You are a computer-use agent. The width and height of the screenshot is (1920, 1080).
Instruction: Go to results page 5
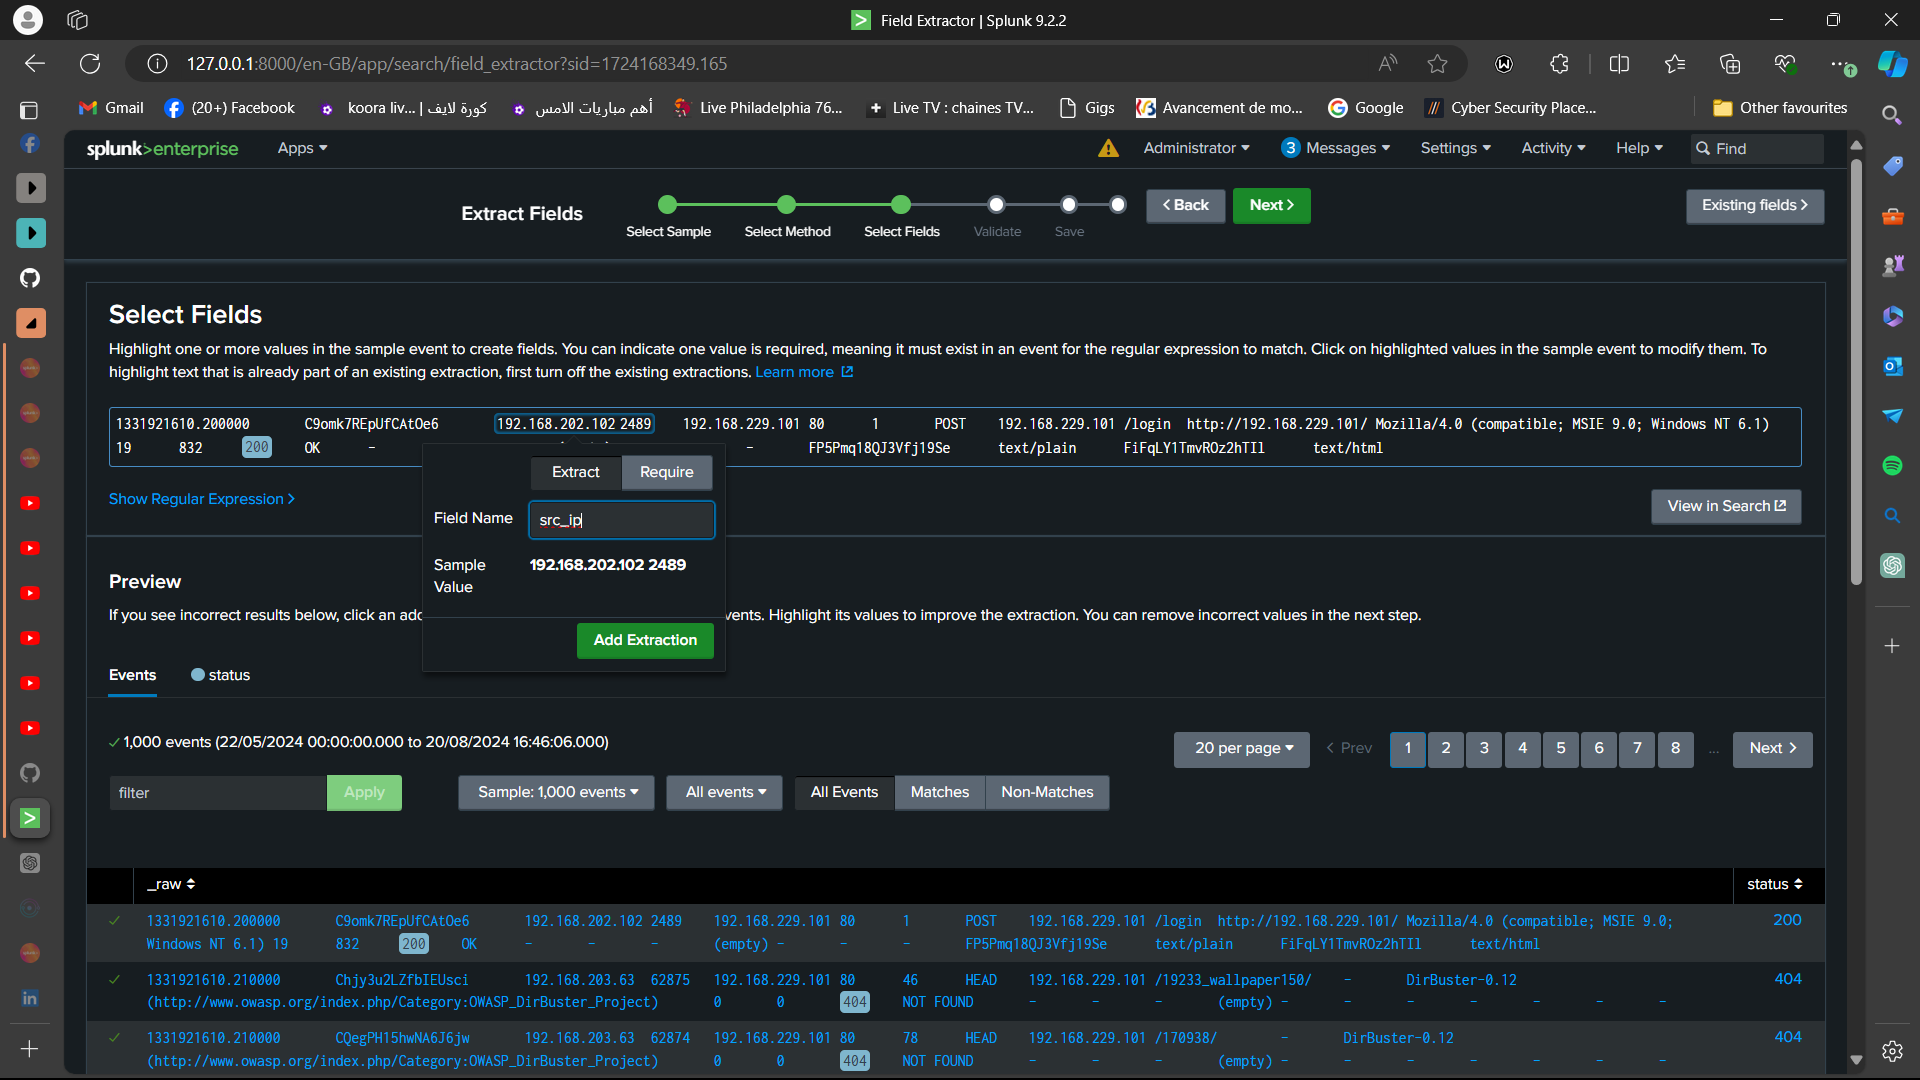[1560, 749]
